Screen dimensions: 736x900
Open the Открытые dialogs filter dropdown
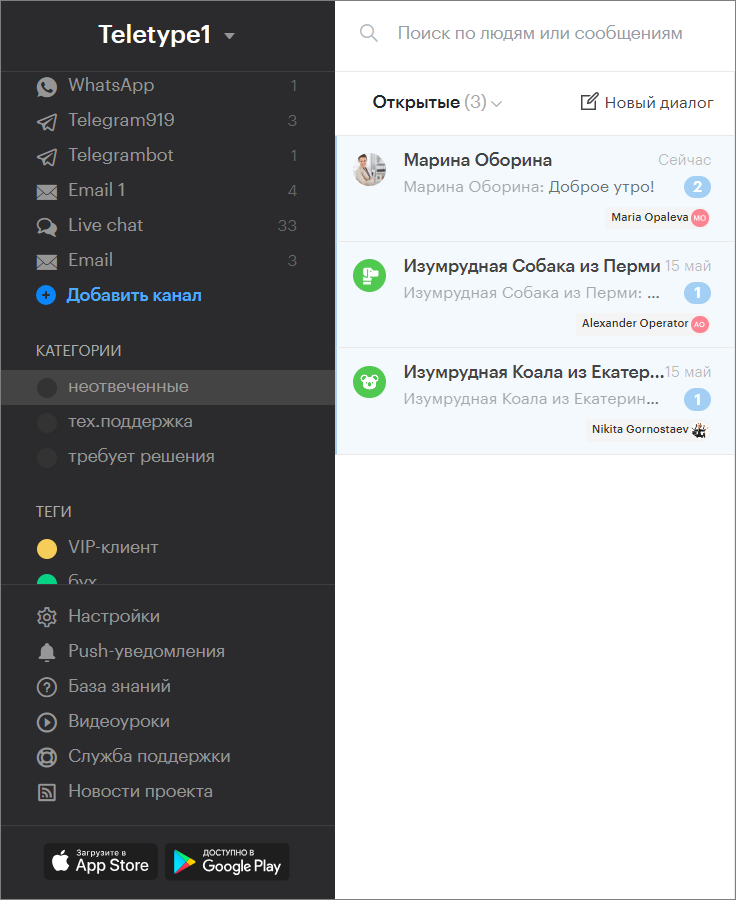(437, 102)
